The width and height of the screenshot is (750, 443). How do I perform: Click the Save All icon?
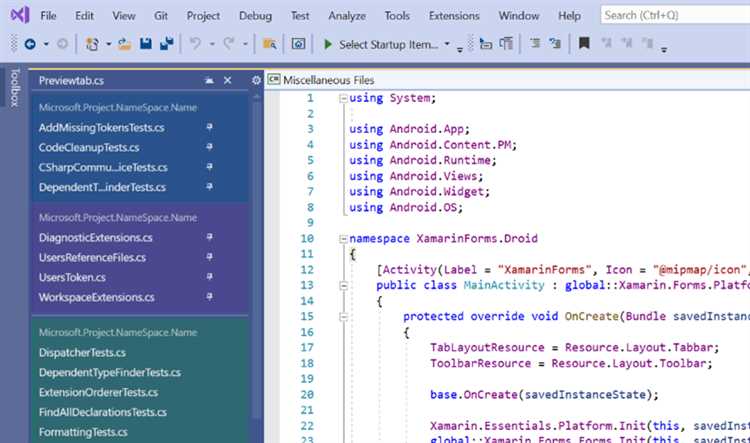click(x=166, y=44)
